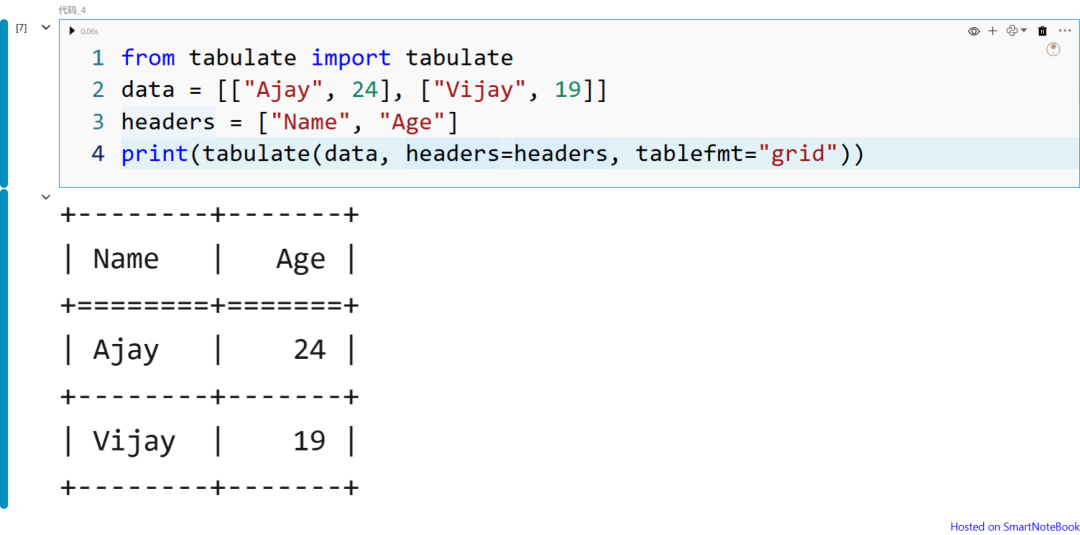This screenshot has height=535, width=1080.
Task: Toggle cell visibility with the eye icon
Action: coord(973,31)
